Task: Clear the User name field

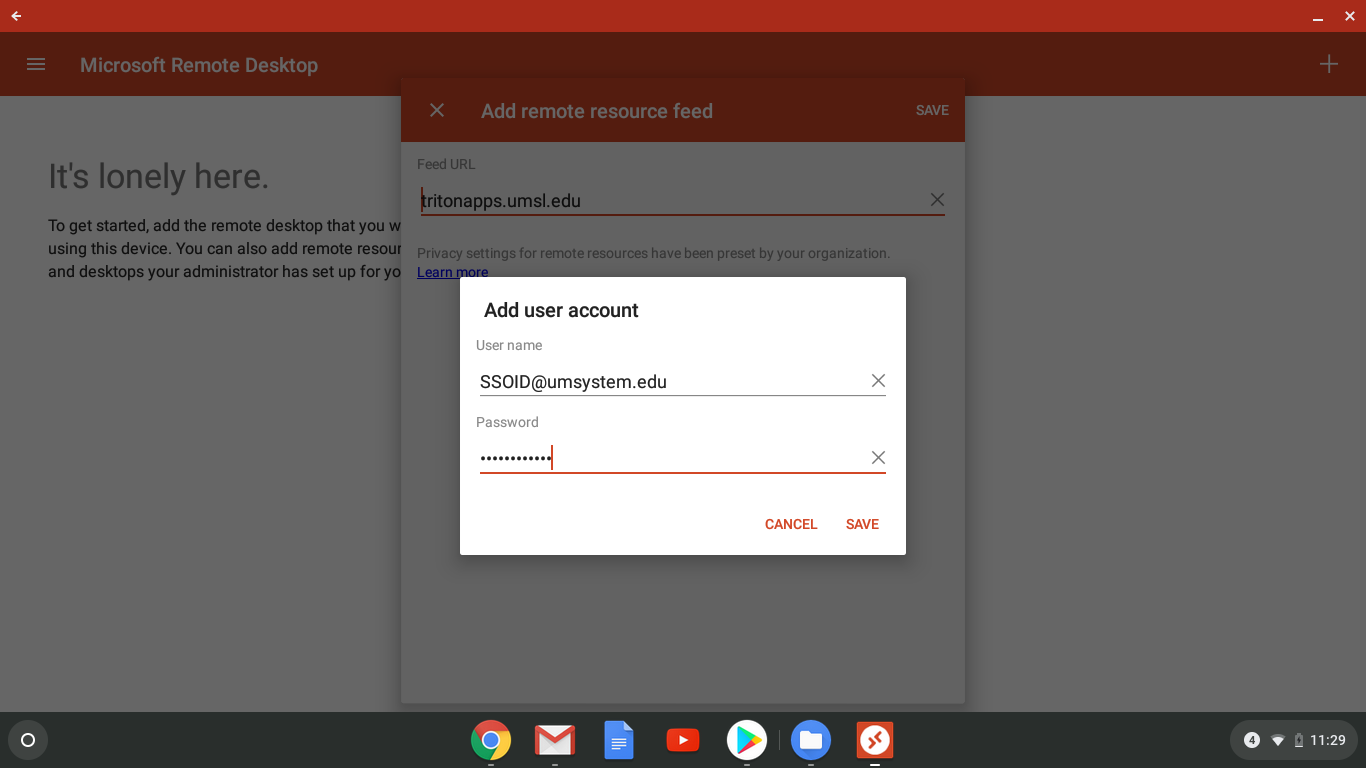Action: click(878, 381)
